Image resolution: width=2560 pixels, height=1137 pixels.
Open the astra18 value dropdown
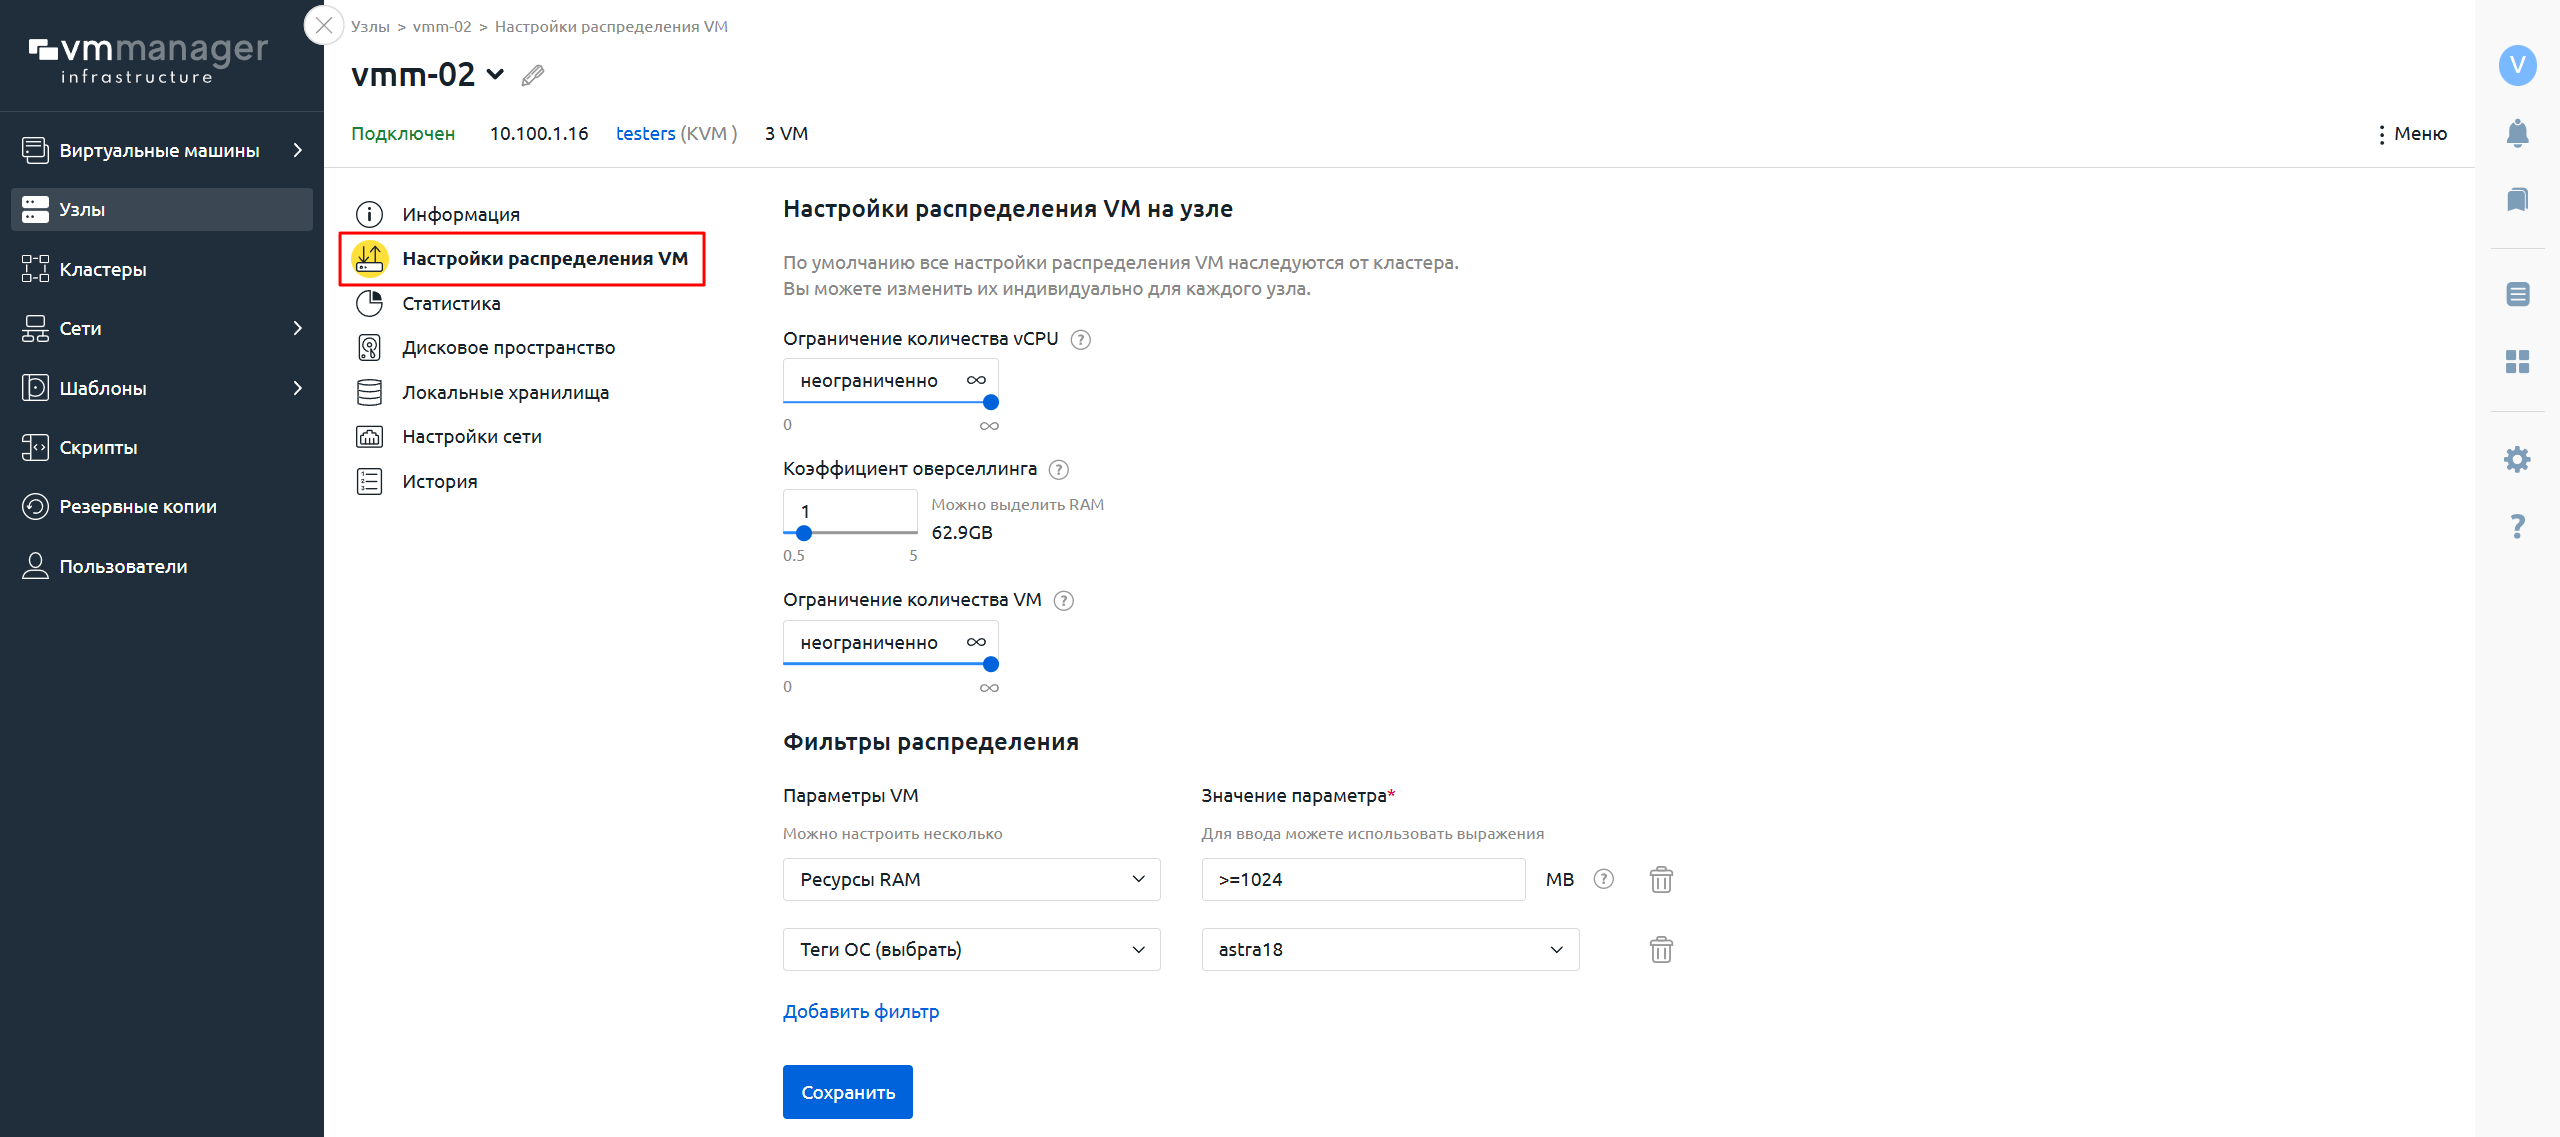(x=1389, y=950)
